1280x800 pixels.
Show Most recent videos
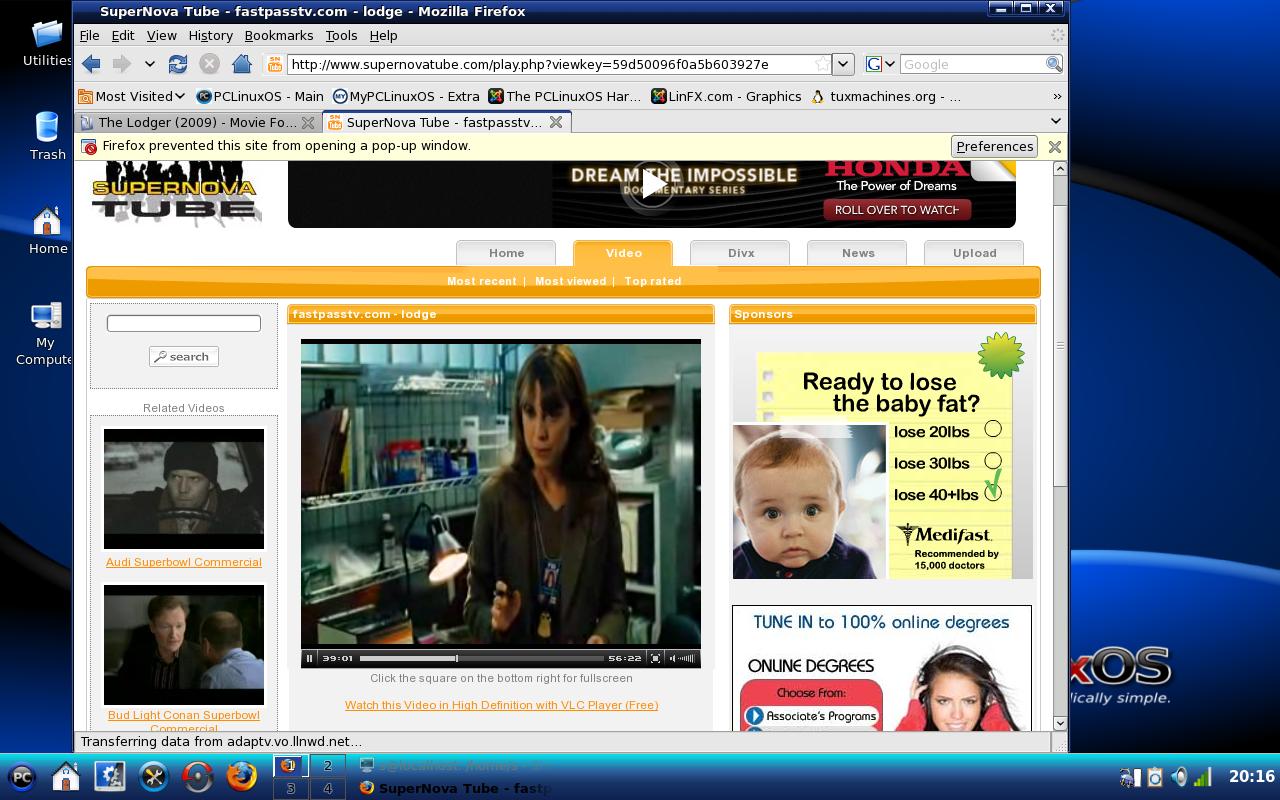pyautogui.click(x=482, y=281)
